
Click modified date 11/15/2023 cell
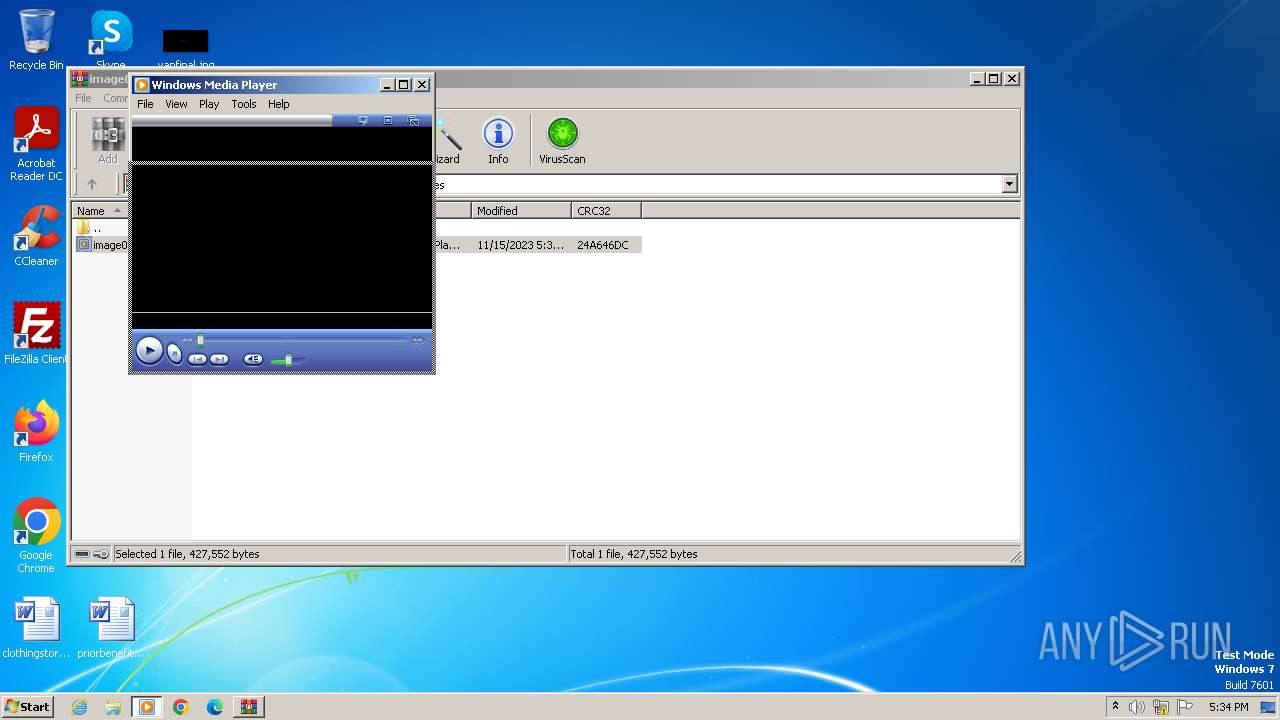point(520,245)
